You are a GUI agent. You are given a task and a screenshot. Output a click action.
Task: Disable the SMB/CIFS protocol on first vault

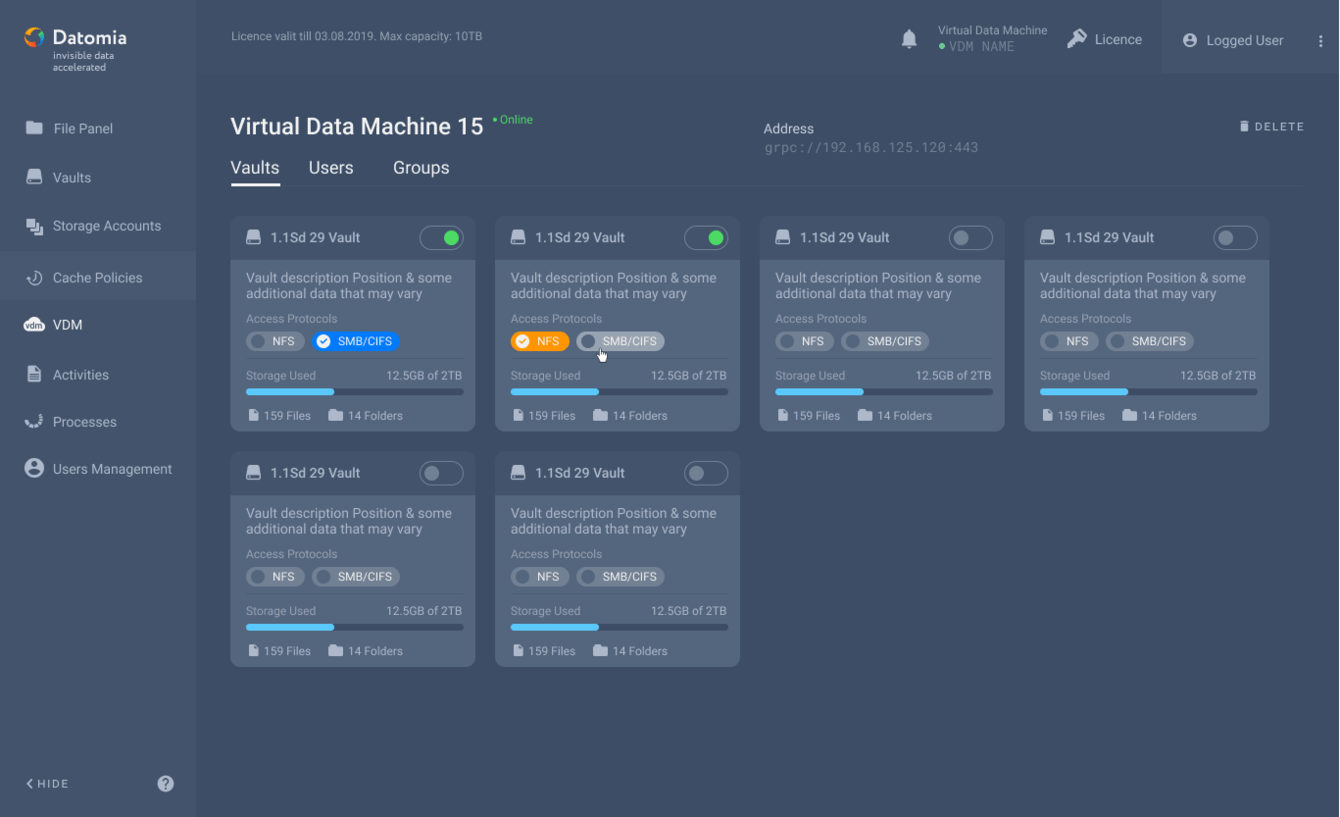tap(355, 341)
